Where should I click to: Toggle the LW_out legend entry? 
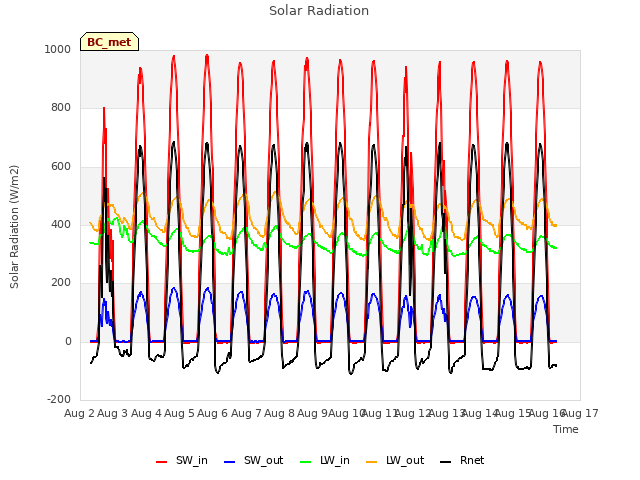click(x=395, y=460)
